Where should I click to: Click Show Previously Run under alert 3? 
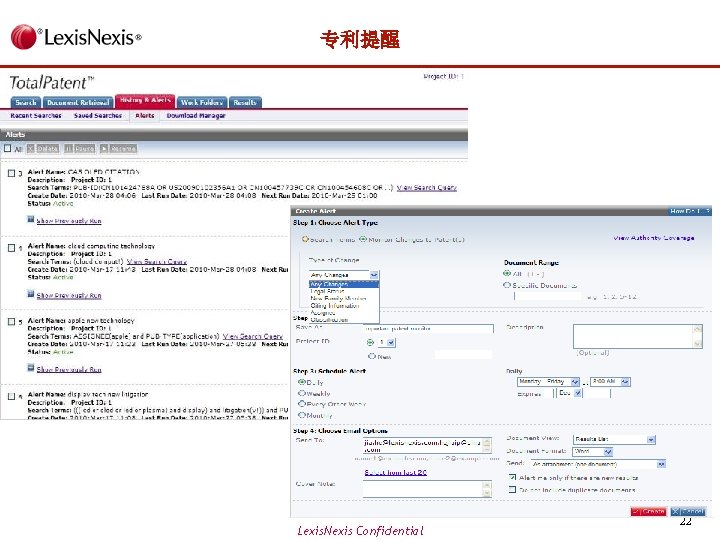coord(69,221)
